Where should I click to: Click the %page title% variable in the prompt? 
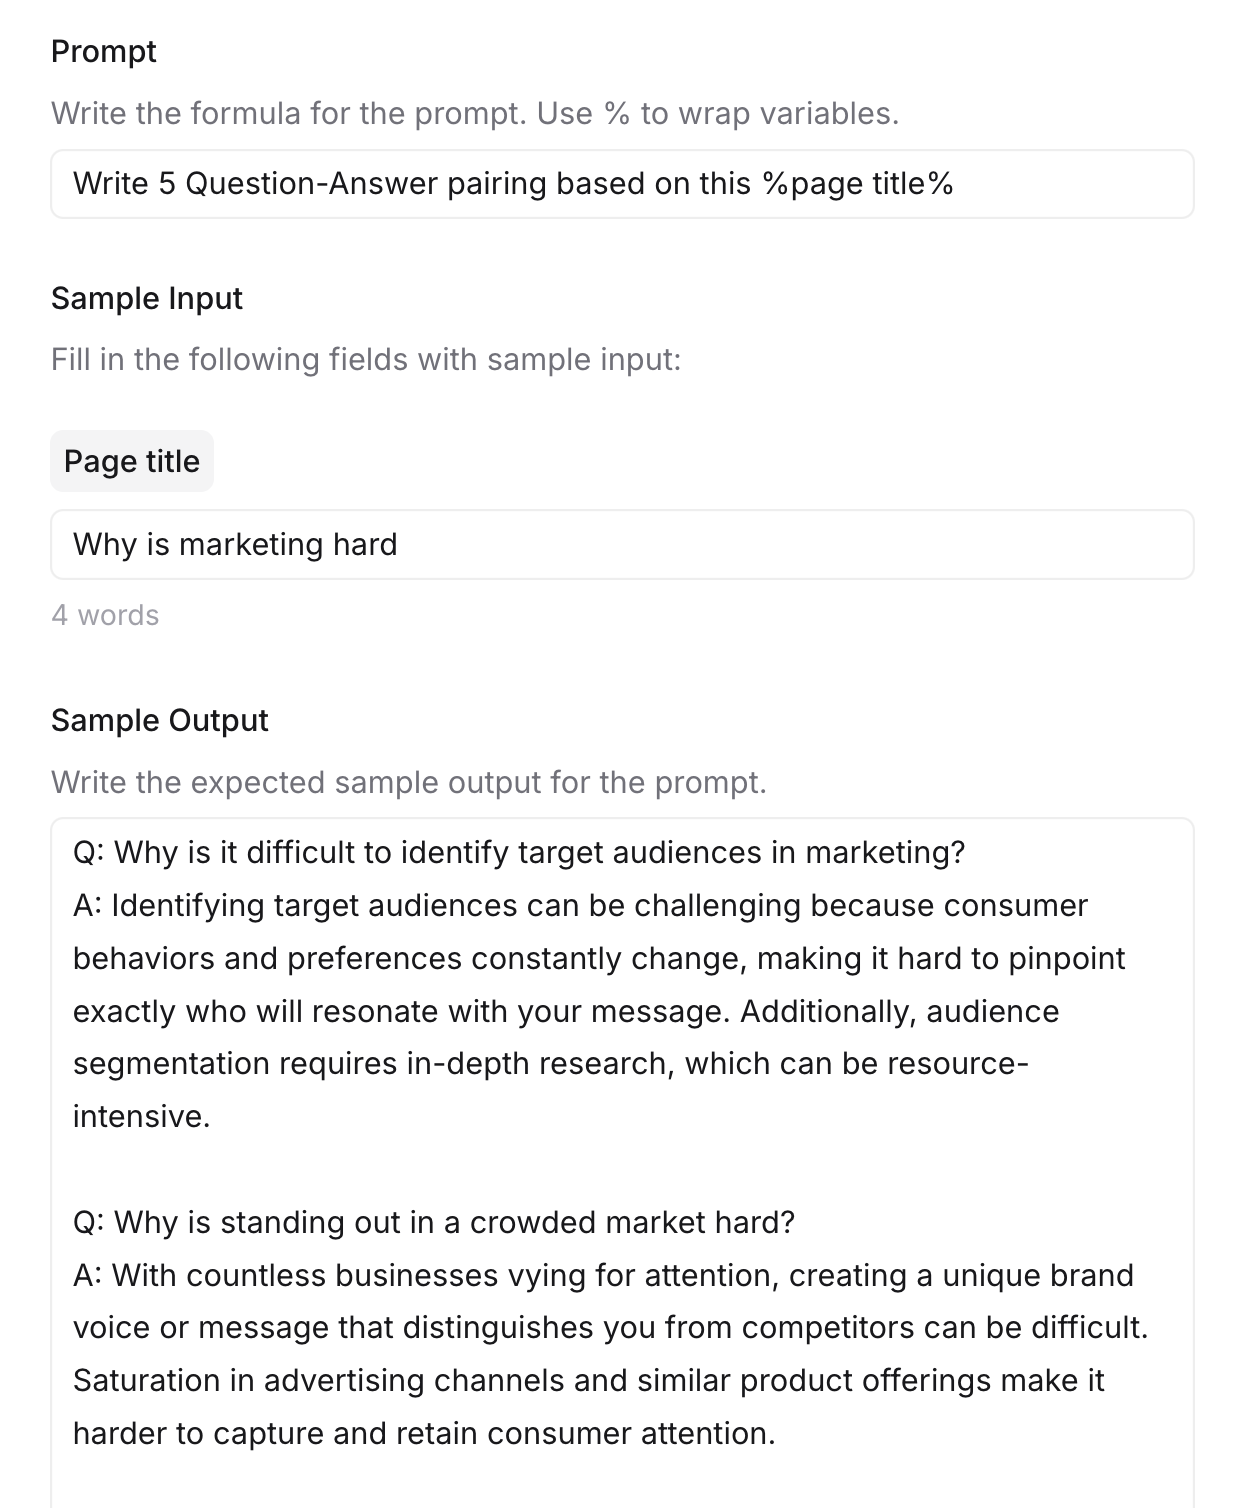pos(857,184)
